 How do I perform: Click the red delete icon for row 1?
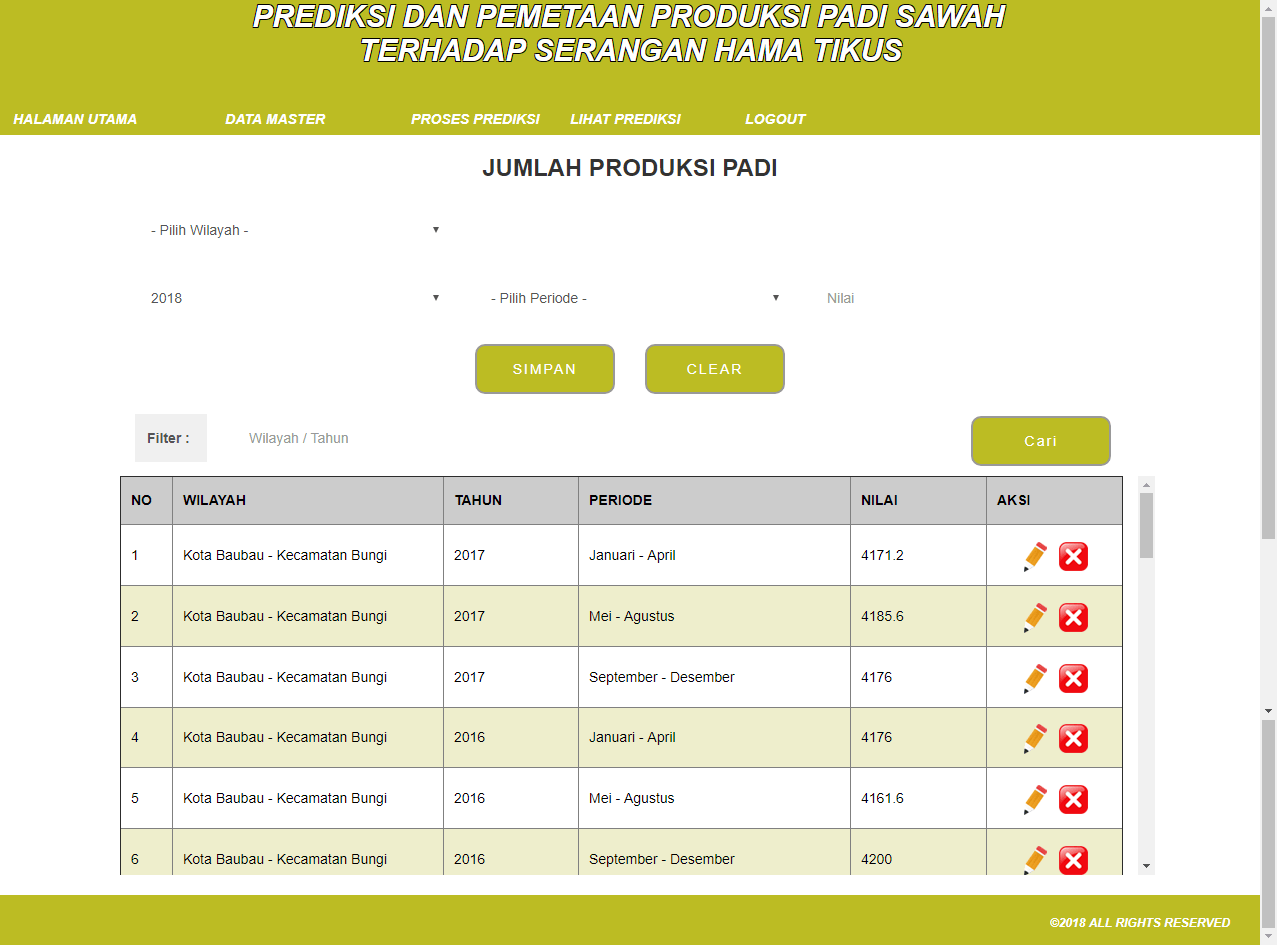1073,556
